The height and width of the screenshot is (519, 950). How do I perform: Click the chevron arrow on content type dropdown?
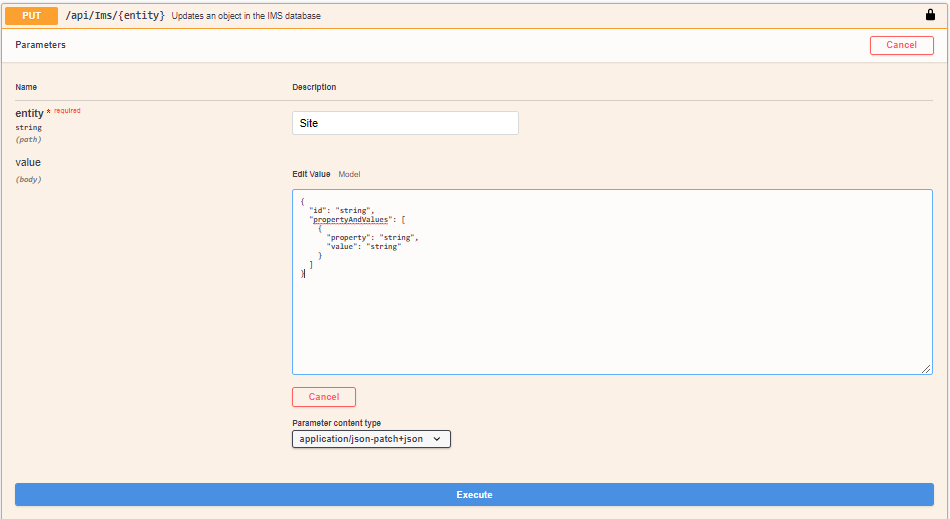(437, 439)
